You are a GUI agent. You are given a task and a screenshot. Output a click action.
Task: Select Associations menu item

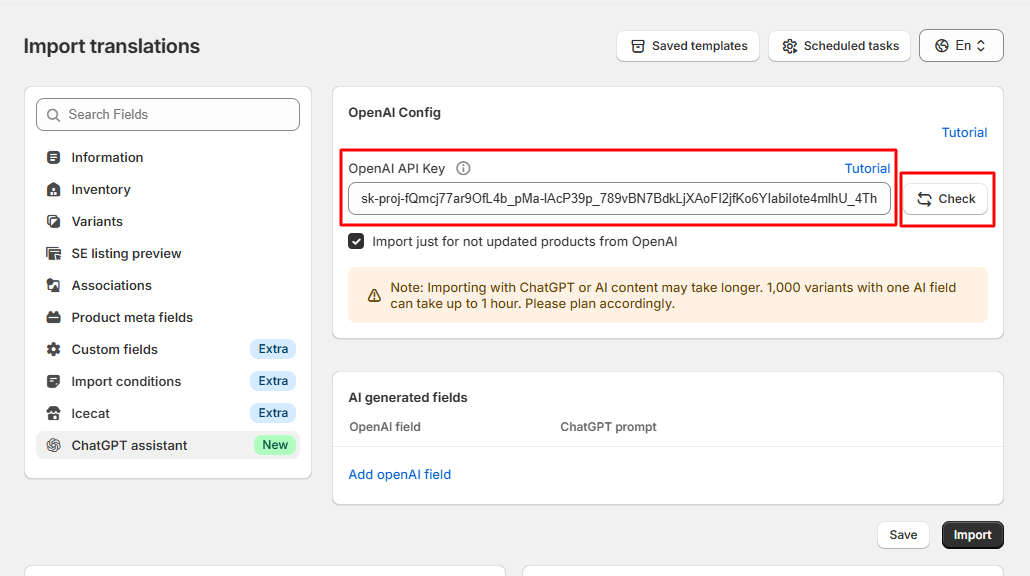168,286
